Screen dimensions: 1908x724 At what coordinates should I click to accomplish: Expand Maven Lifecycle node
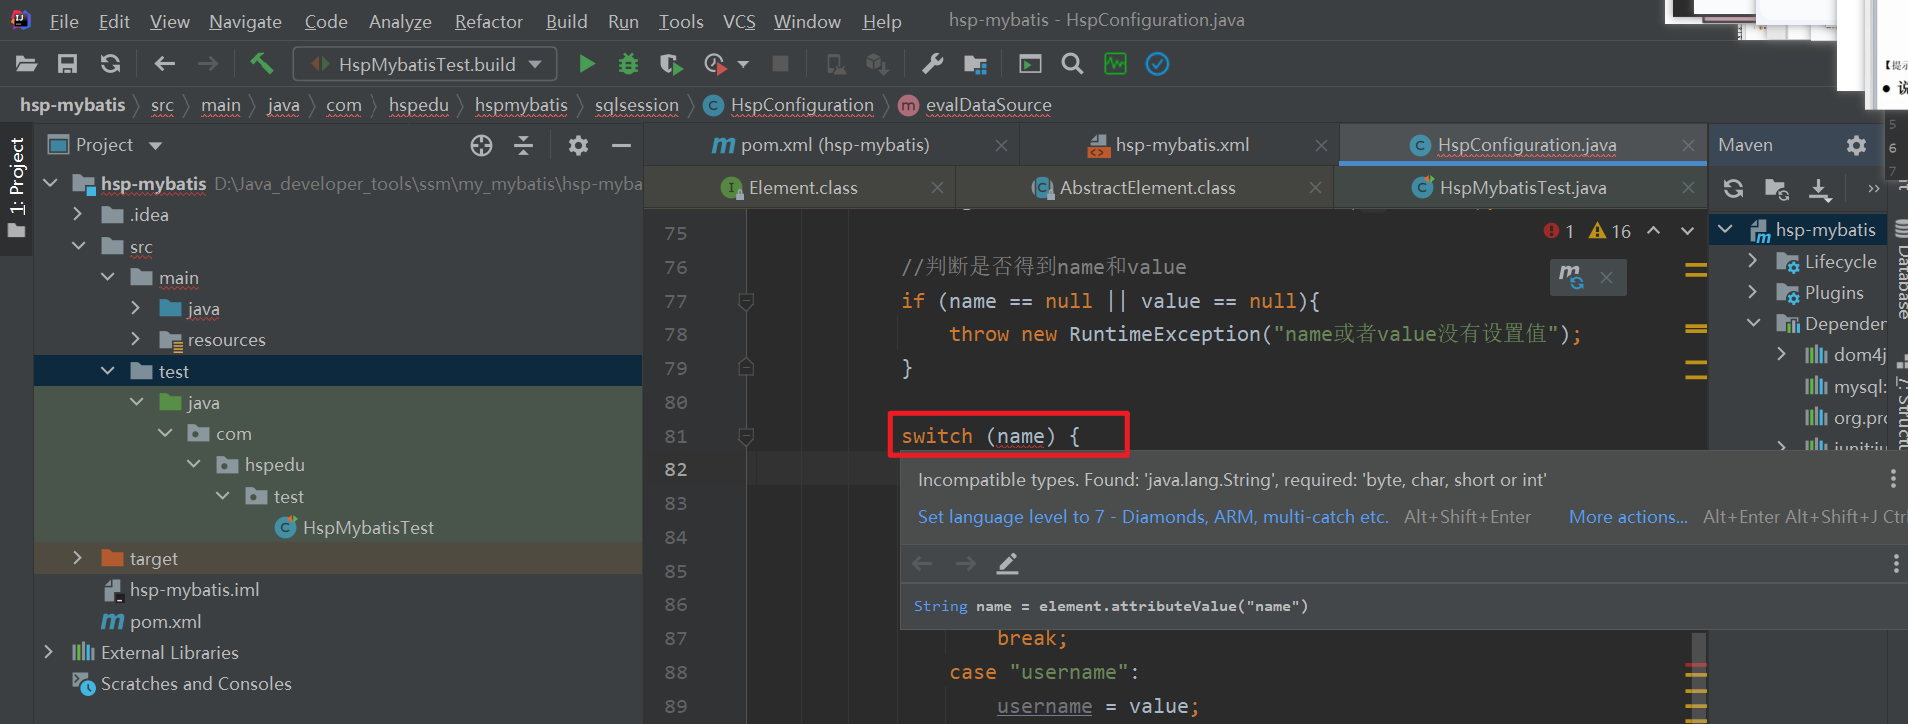click(x=1752, y=260)
